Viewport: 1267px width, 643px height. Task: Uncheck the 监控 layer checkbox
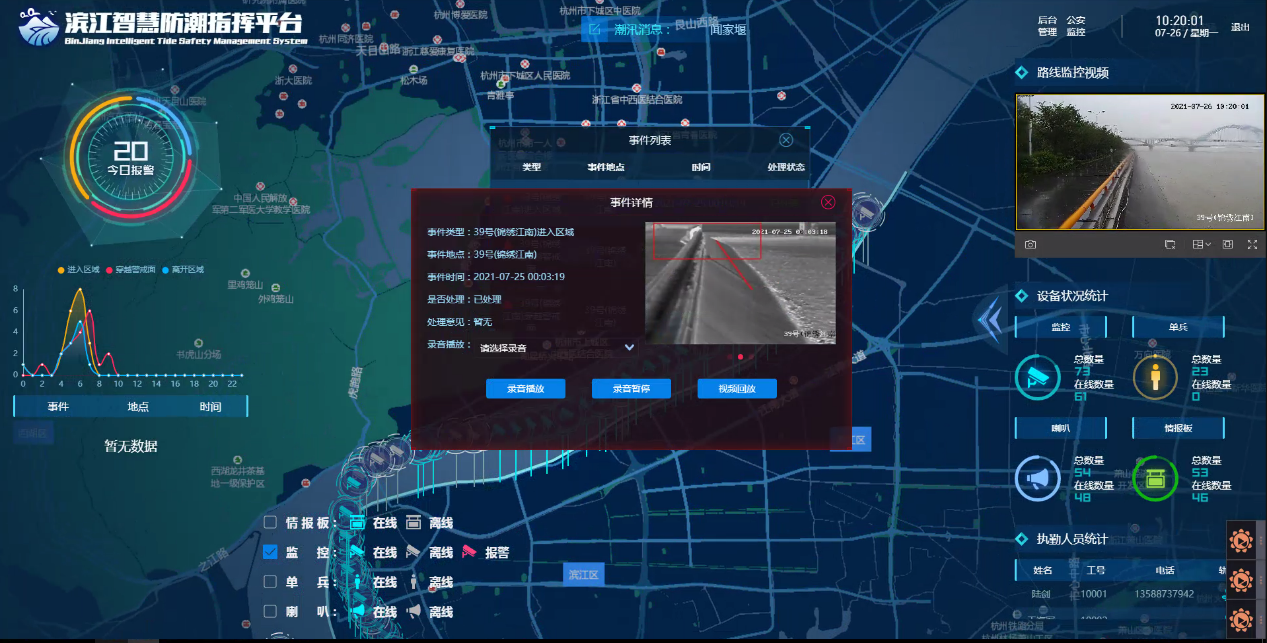pyautogui.click(x=270, y=552)
